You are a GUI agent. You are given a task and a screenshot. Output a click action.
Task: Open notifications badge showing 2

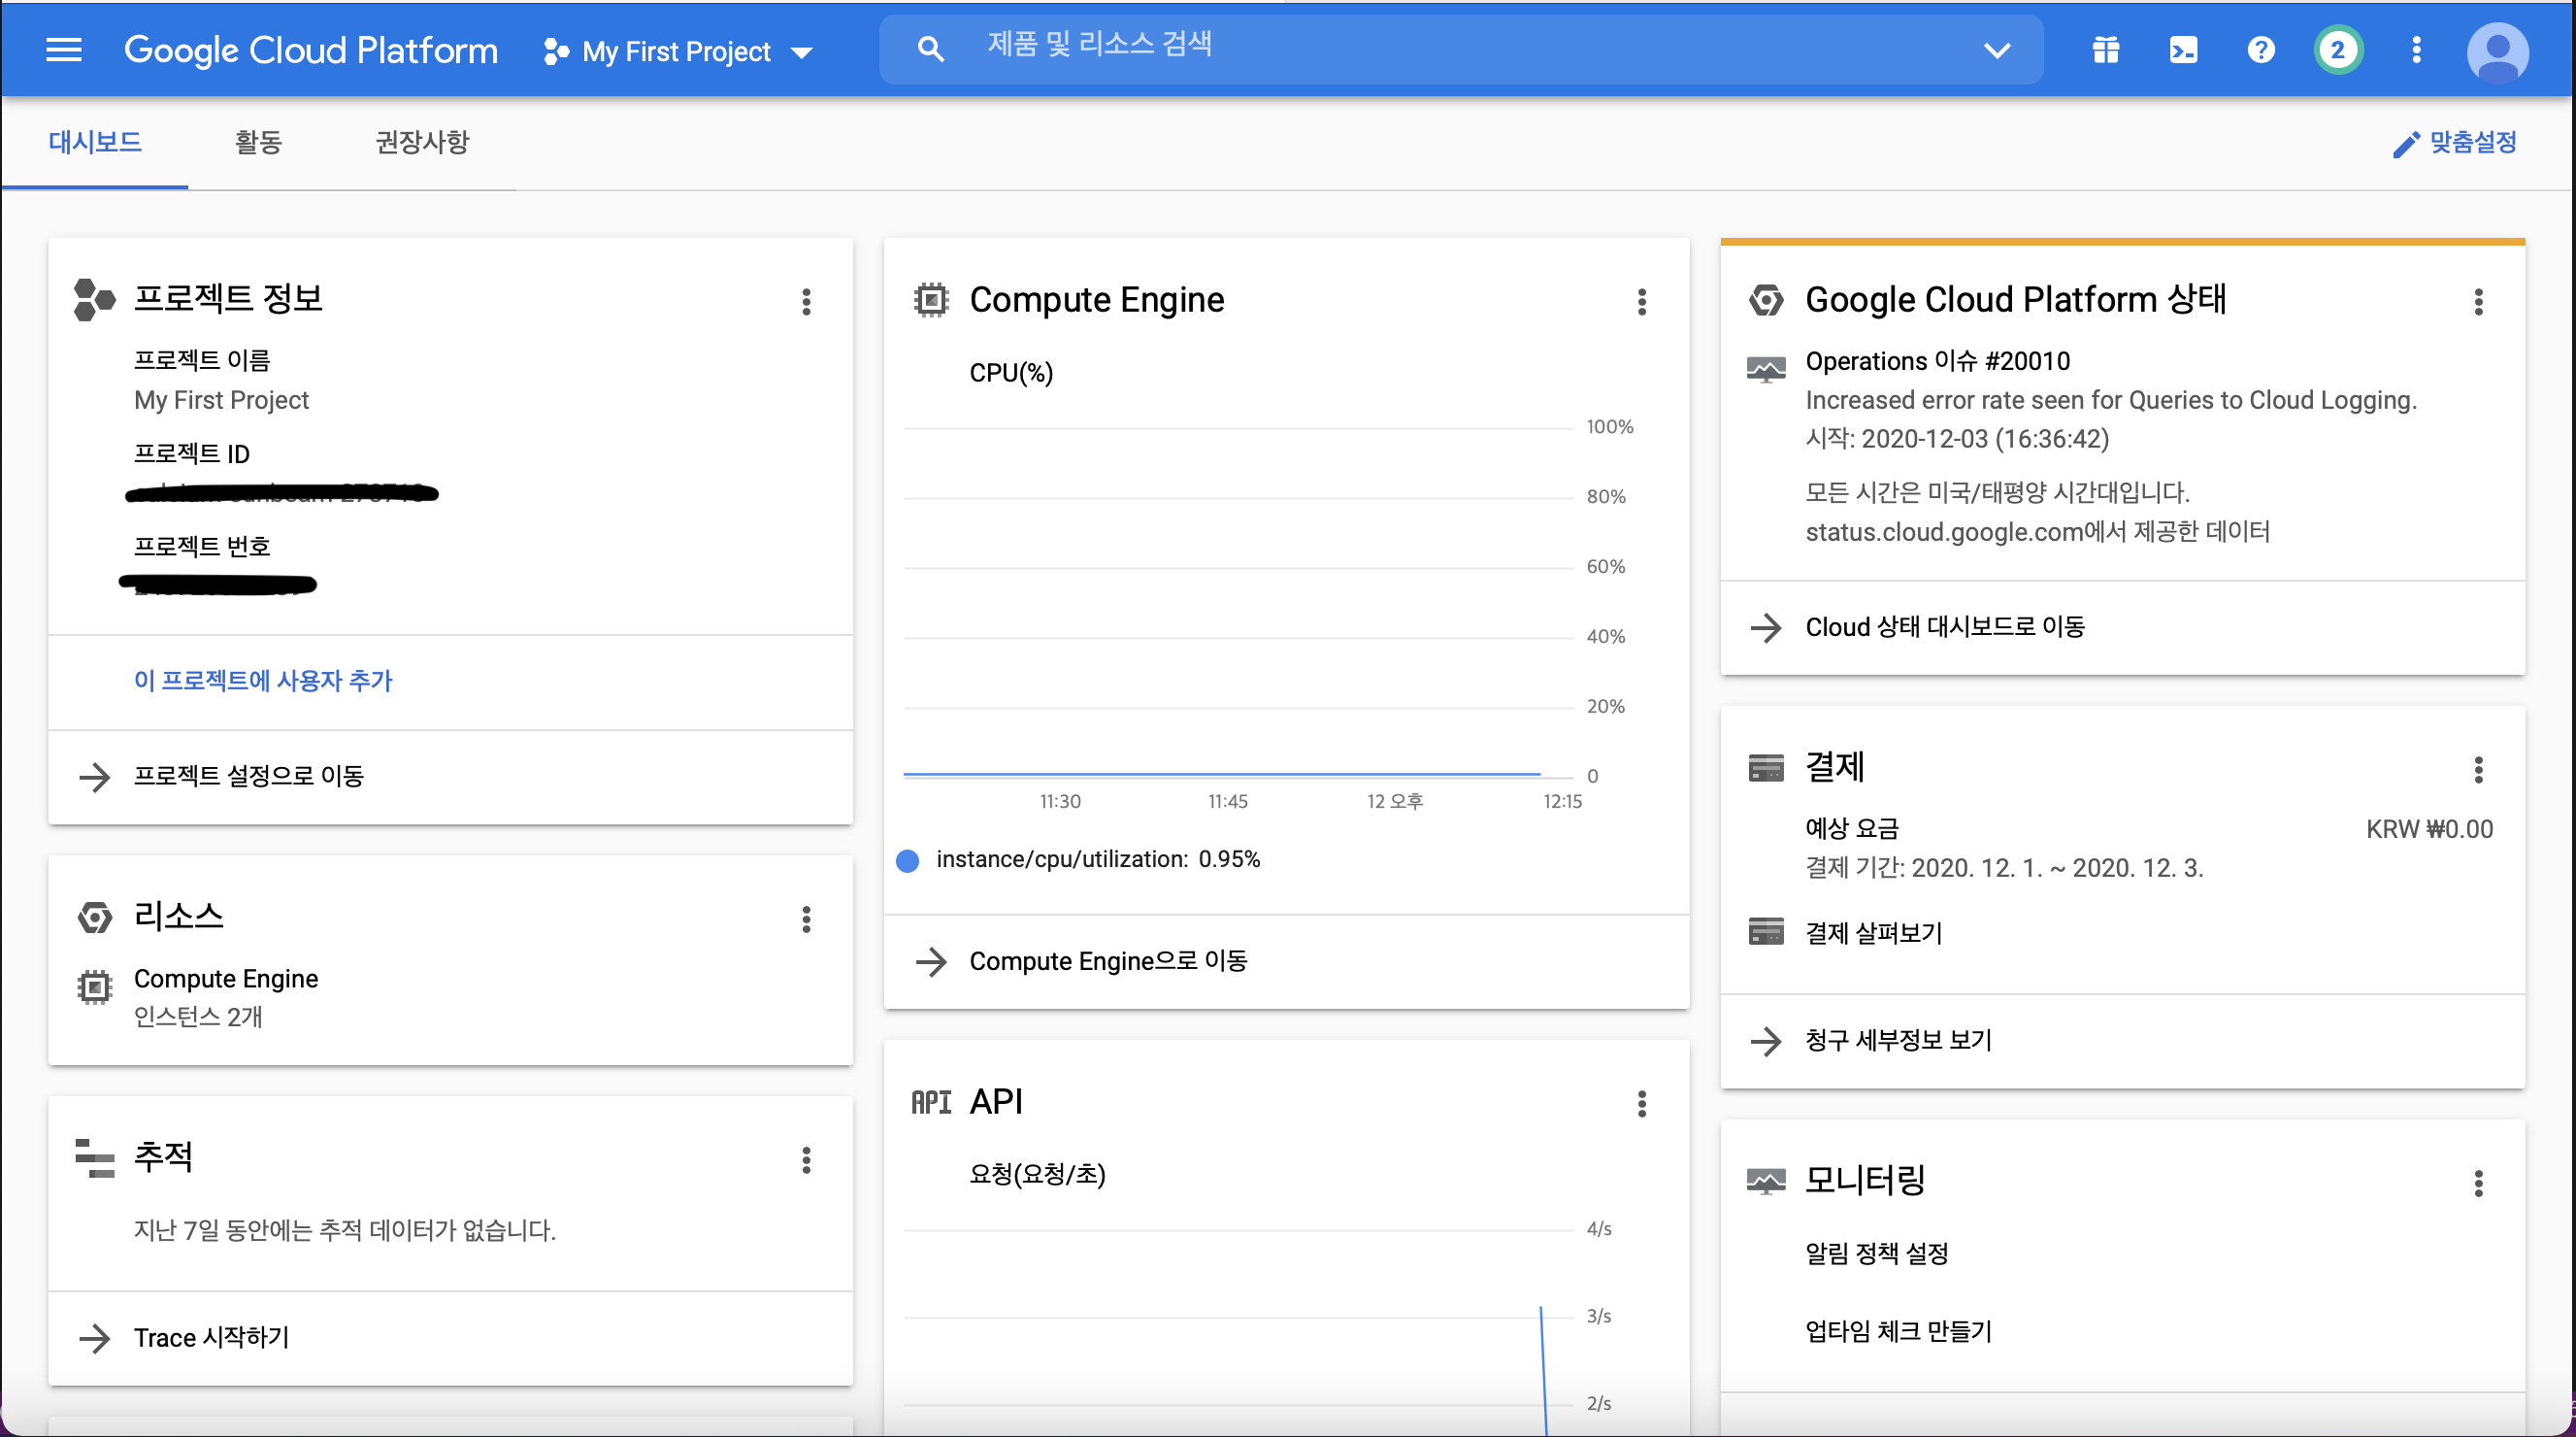(2337, 50)
